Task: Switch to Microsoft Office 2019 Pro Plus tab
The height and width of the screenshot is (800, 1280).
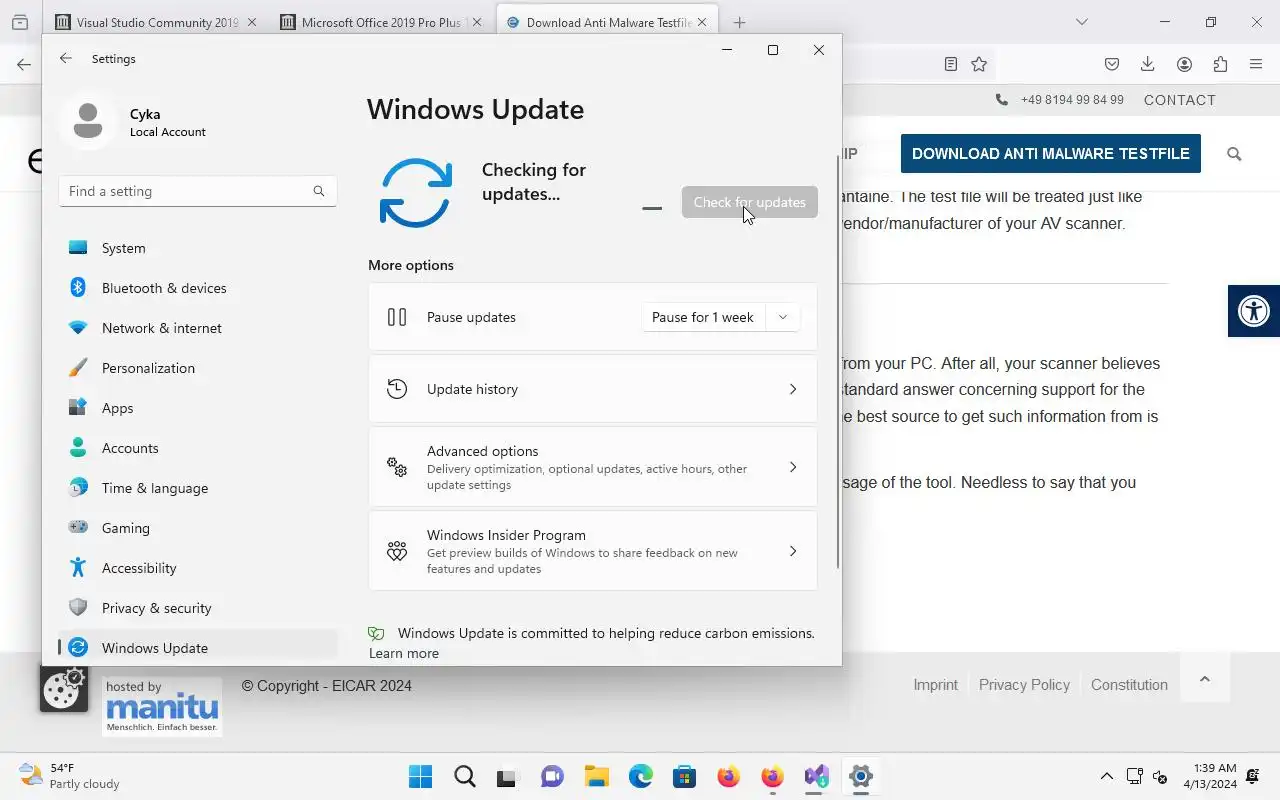Action: (380, 22)
